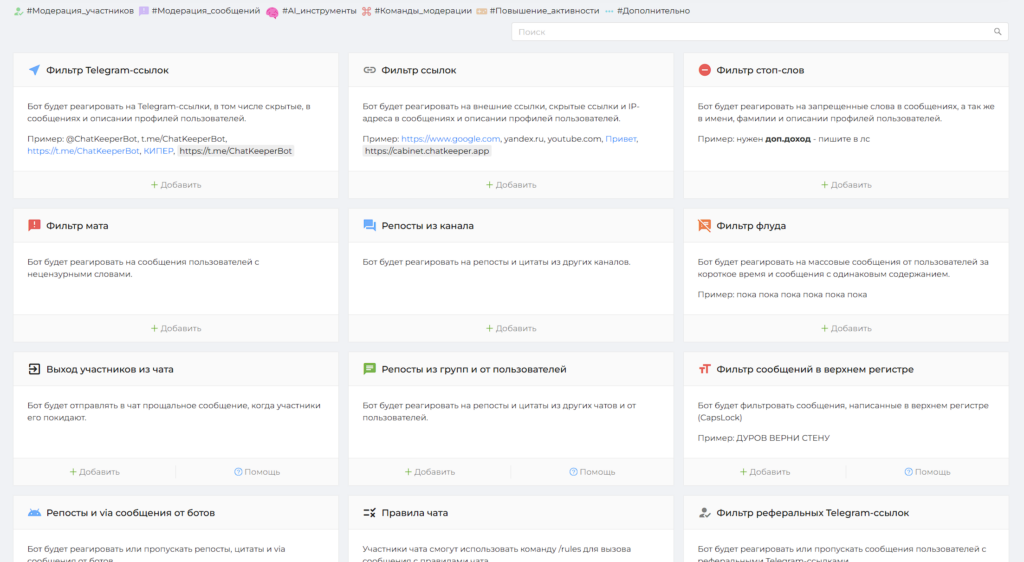Add the Фильтр флуда module
The height and width of the screenshot is (562, 1024).
[846, 328]
